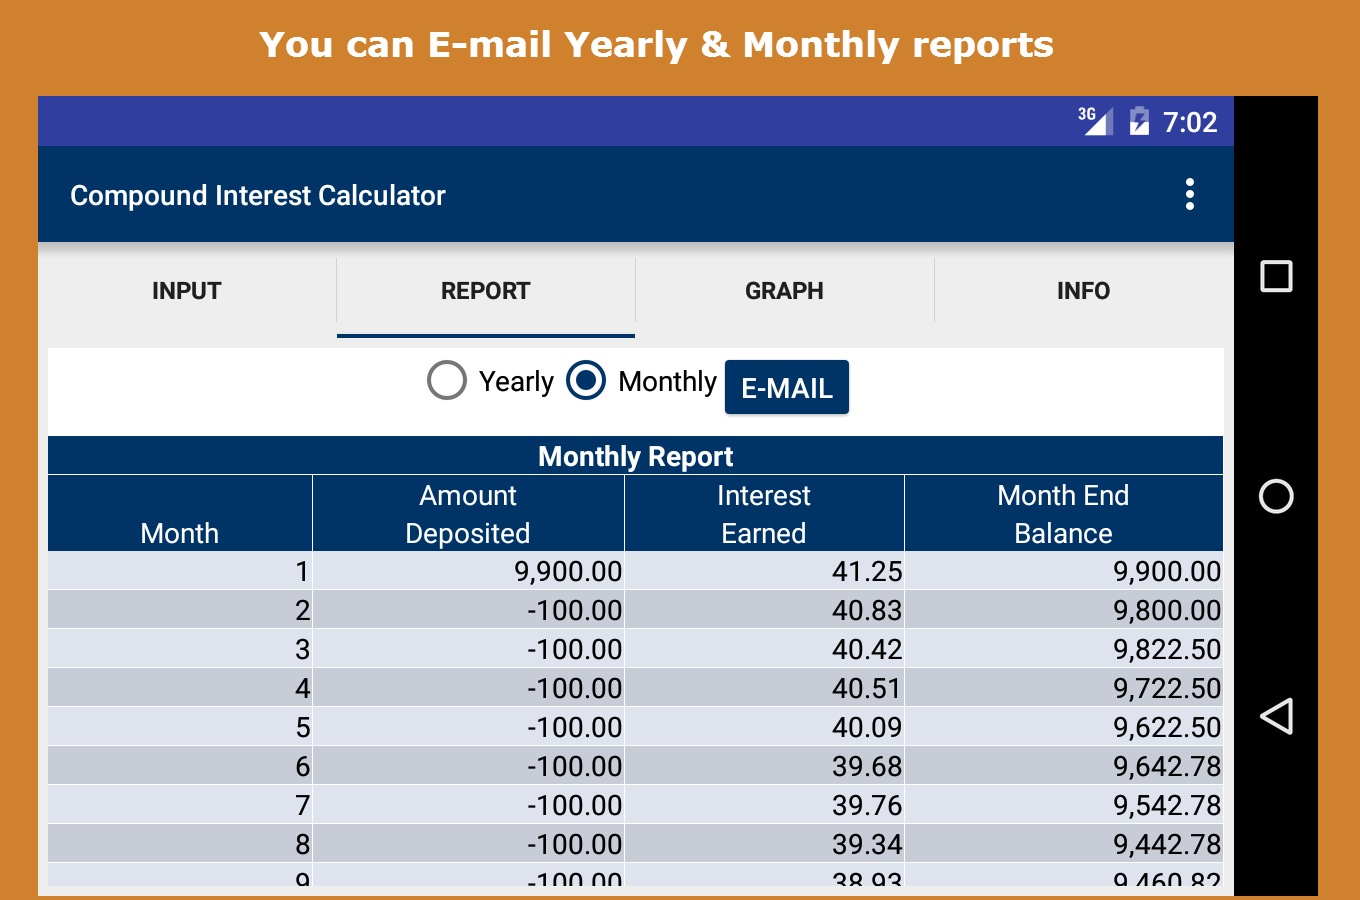The width and height of the screenshot is (1360, 900).
Task: Click the -100.00 deposit in month 8 row
Action: click(x=468, y=844)
